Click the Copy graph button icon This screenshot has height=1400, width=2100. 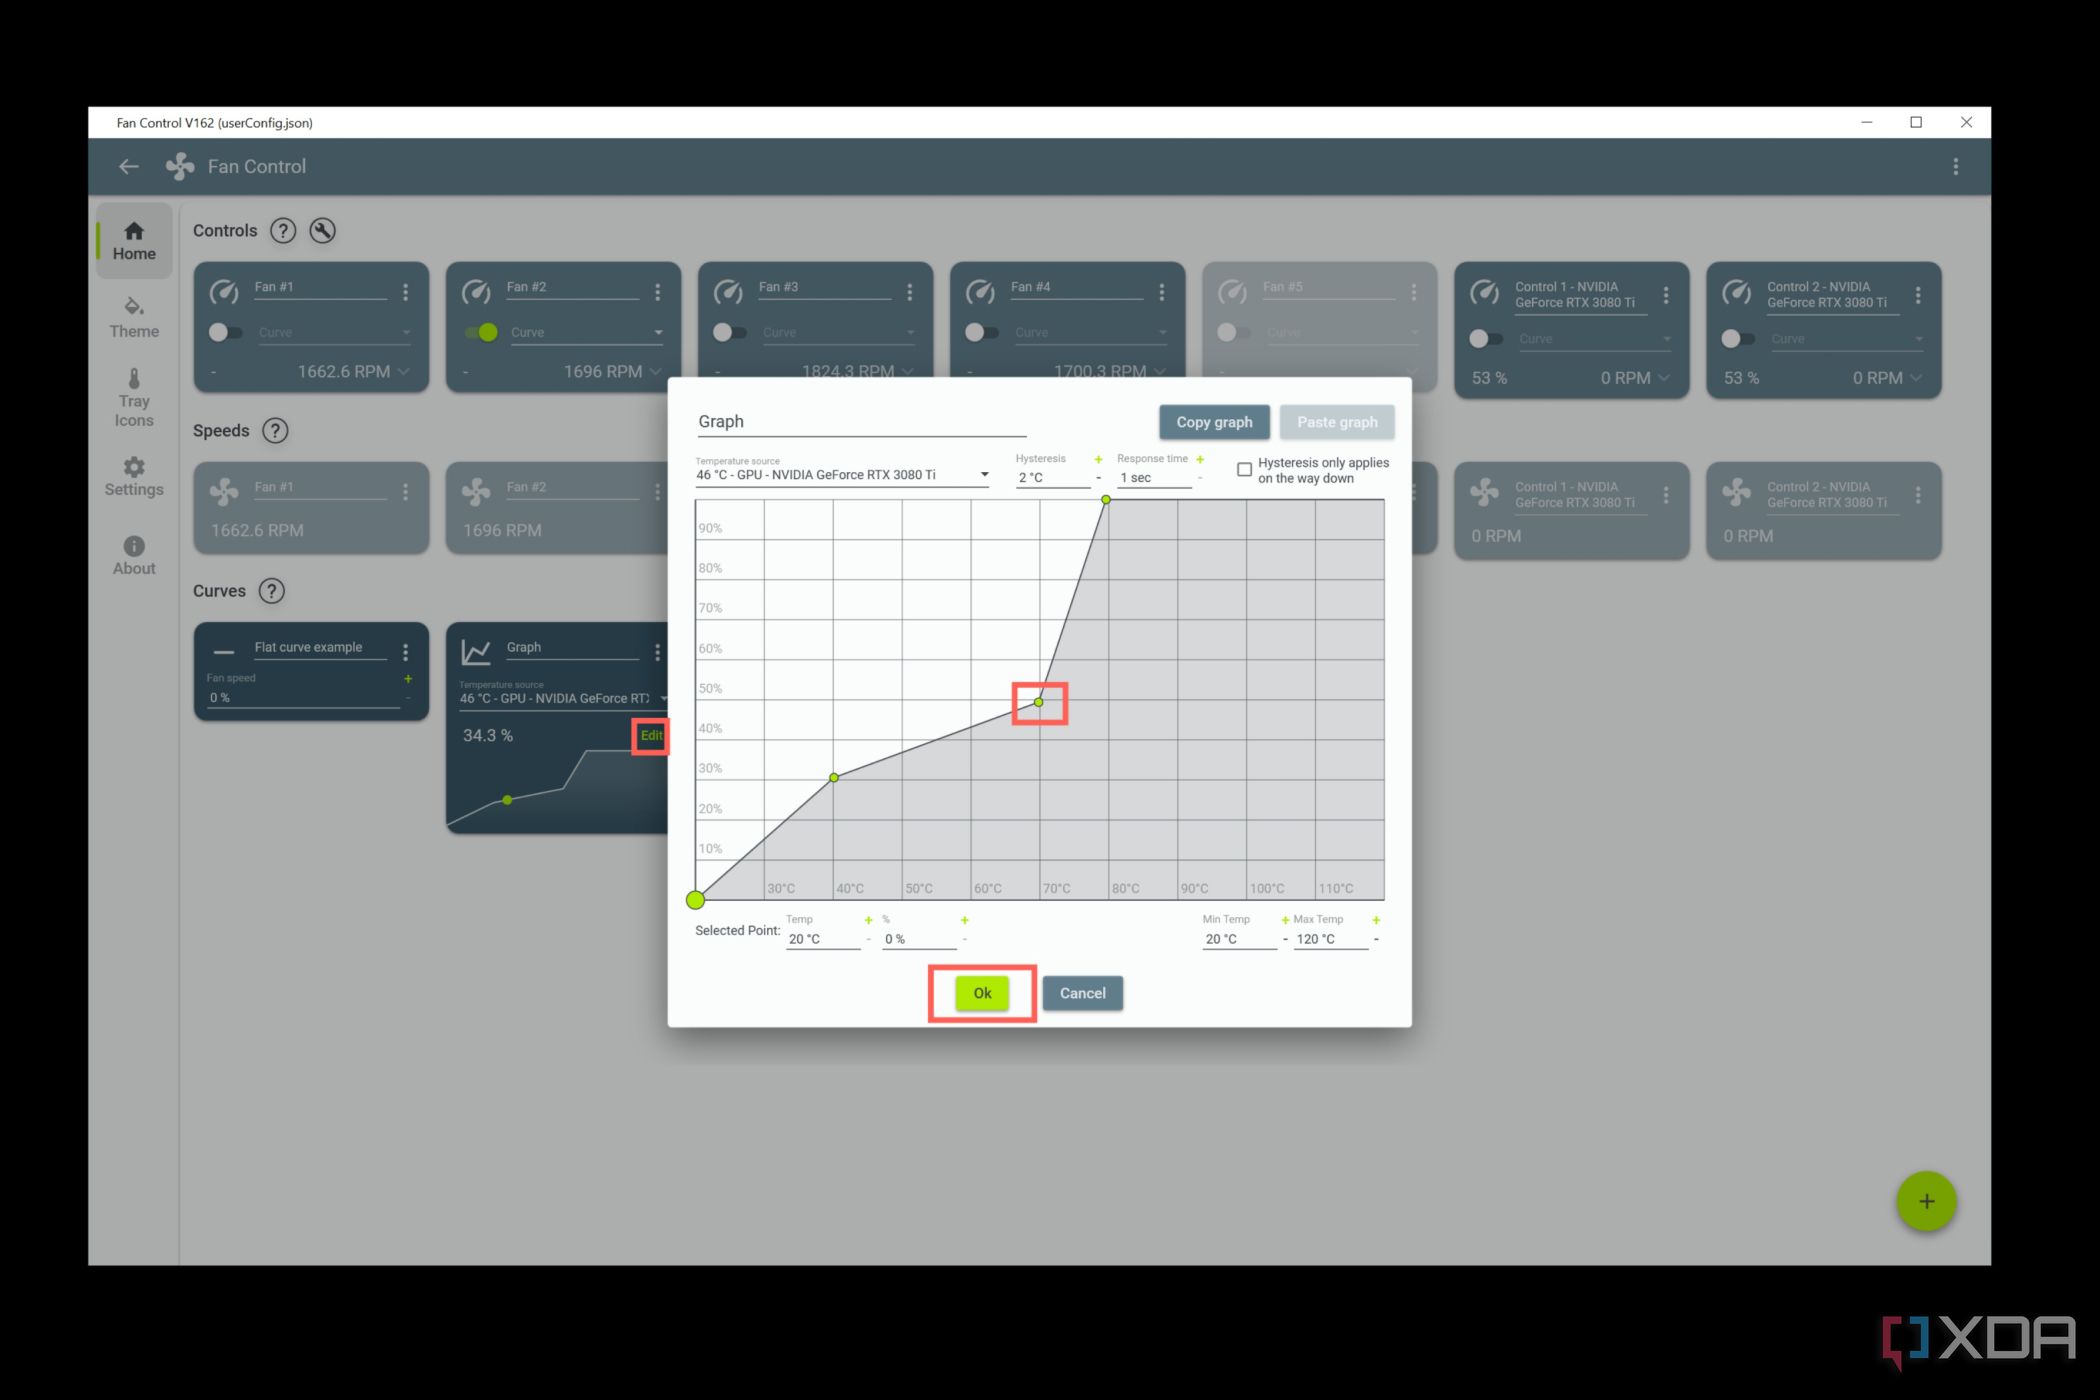1214,420
